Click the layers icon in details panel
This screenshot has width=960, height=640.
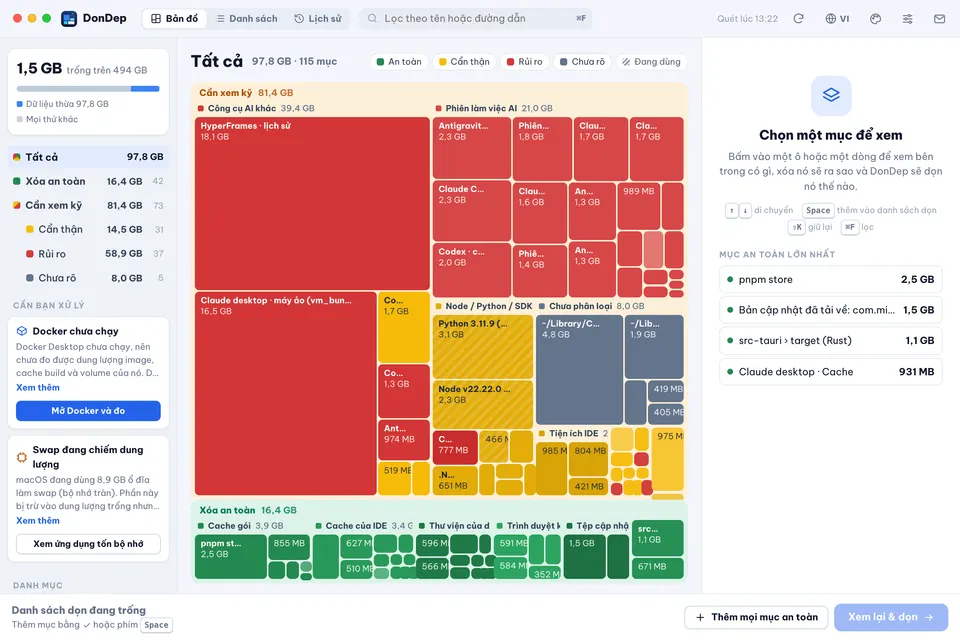(831, 95)
